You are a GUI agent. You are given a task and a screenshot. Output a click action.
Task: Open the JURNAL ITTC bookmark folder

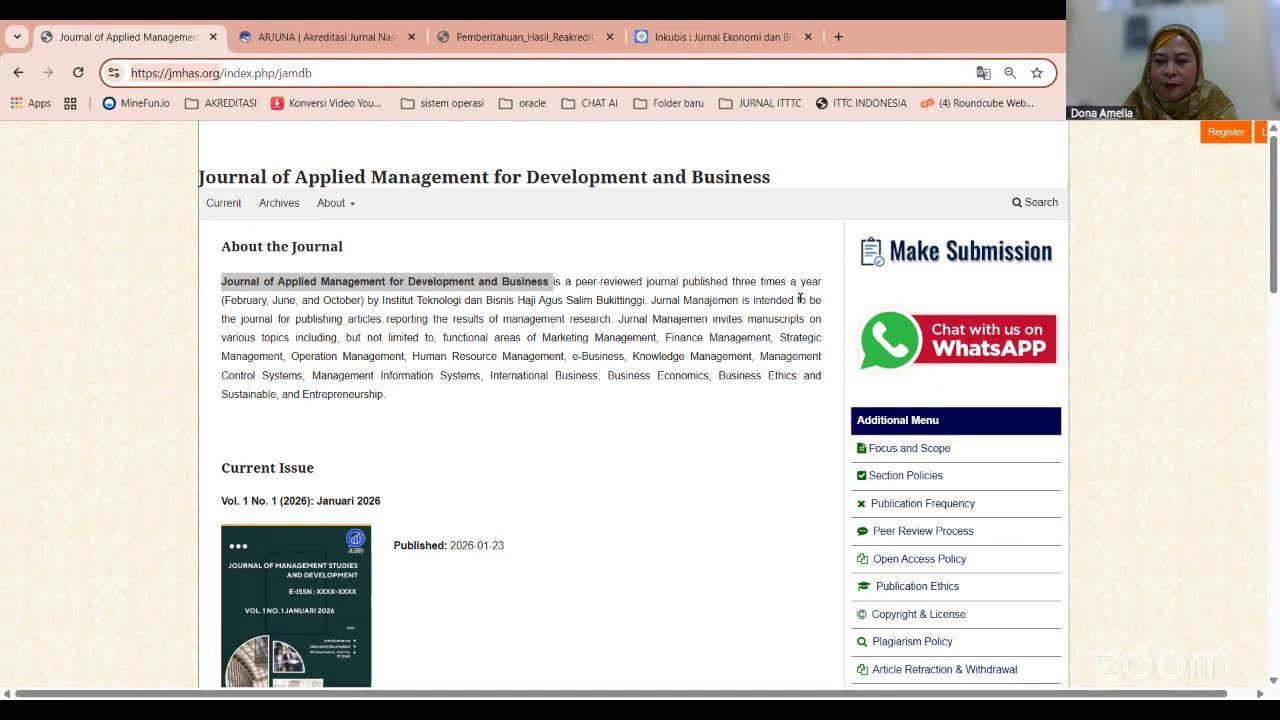tap(760, 103)
